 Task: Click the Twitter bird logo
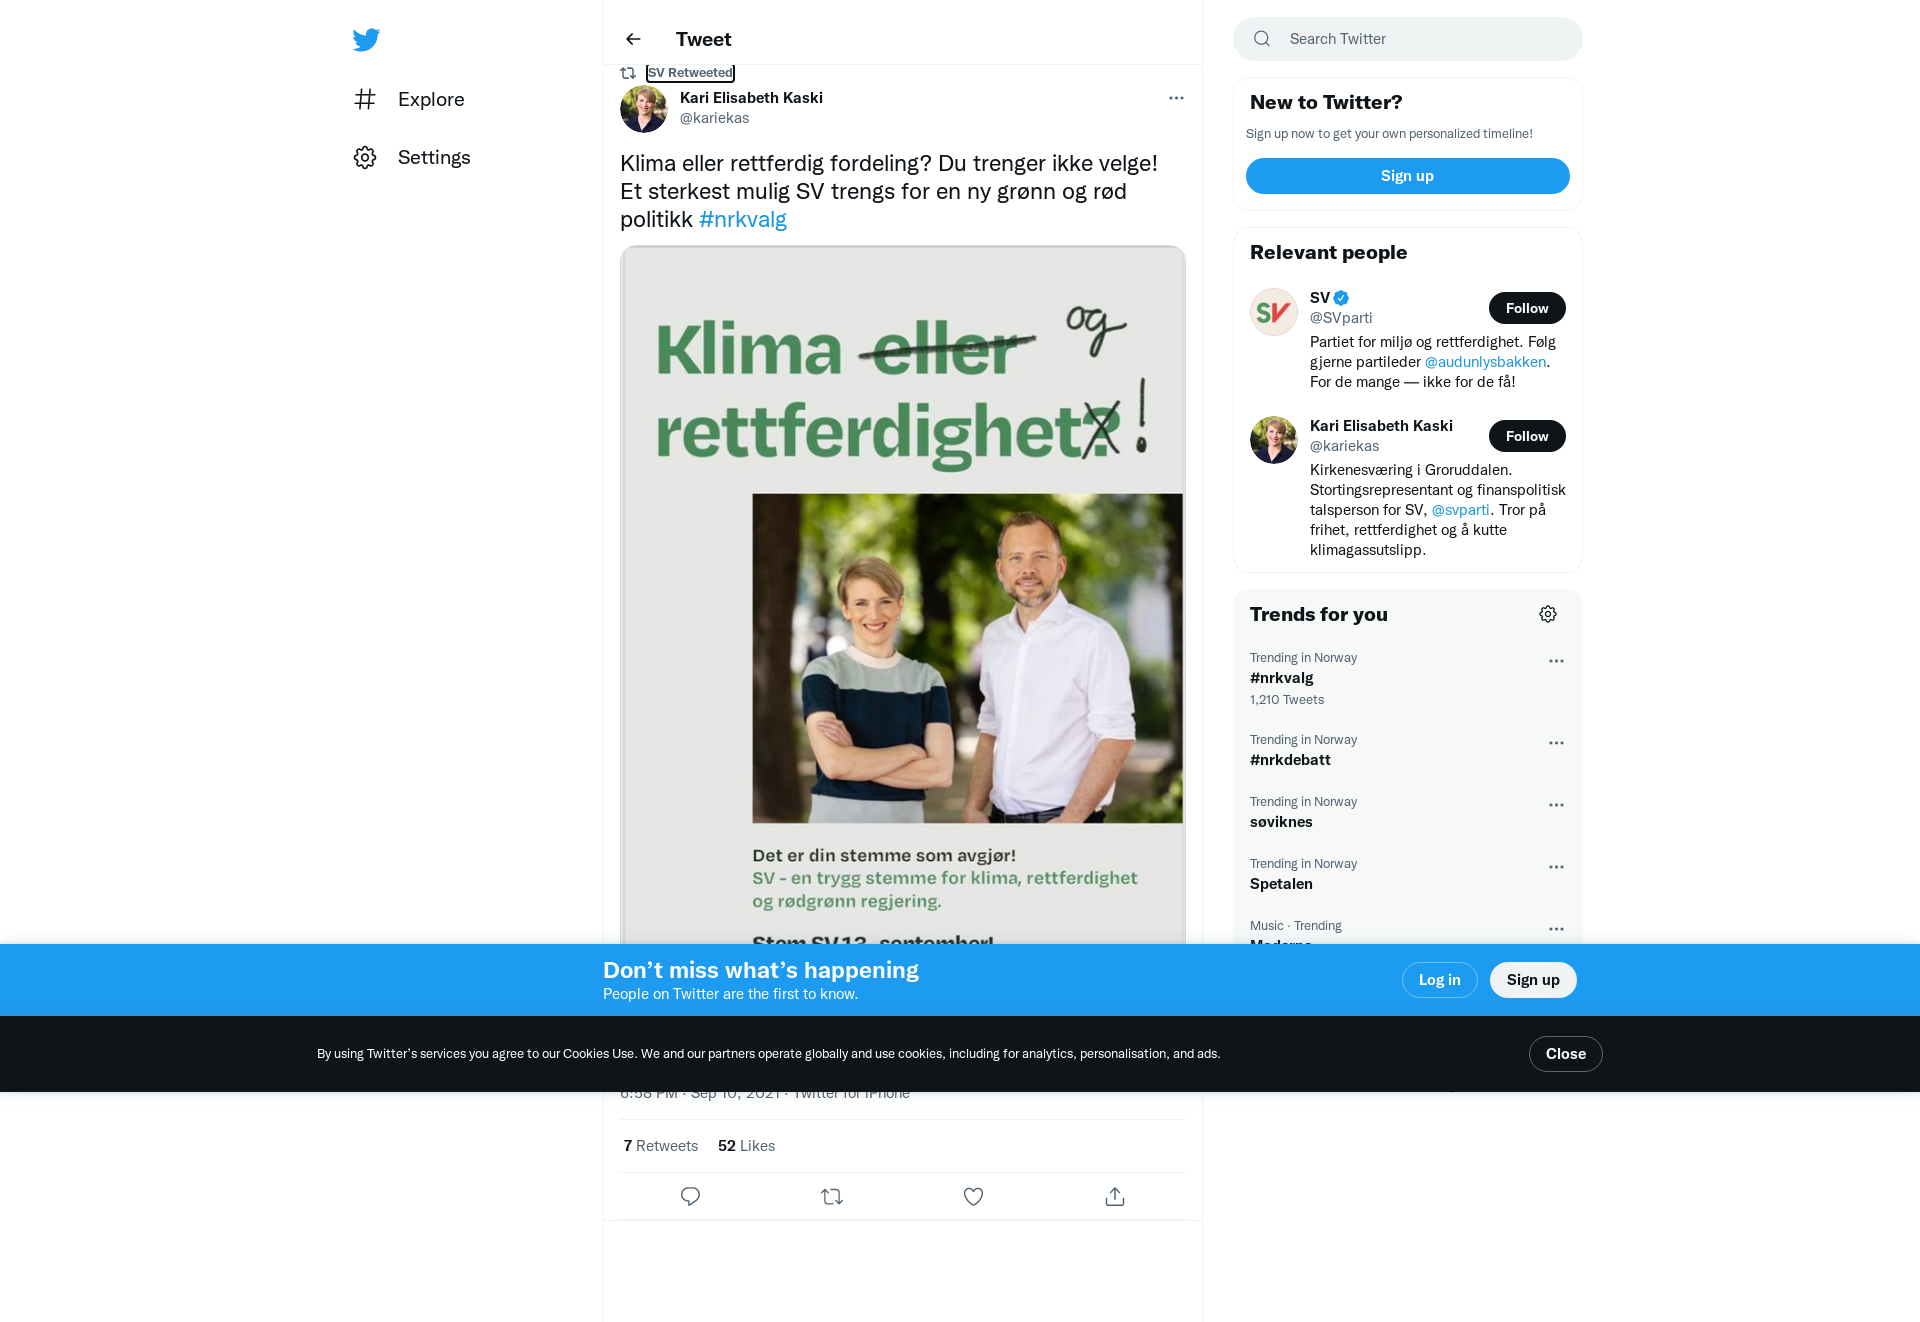(x=366, y=40)
